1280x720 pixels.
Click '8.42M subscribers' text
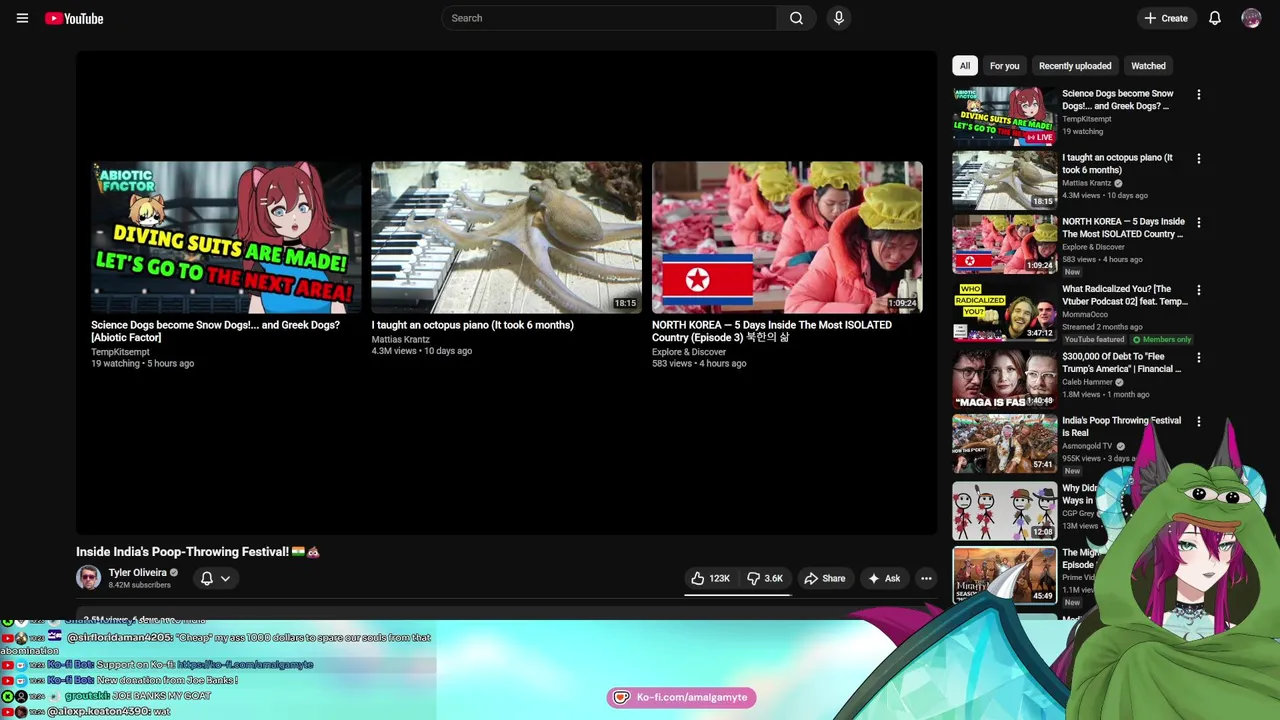click(x=139, y=585)
